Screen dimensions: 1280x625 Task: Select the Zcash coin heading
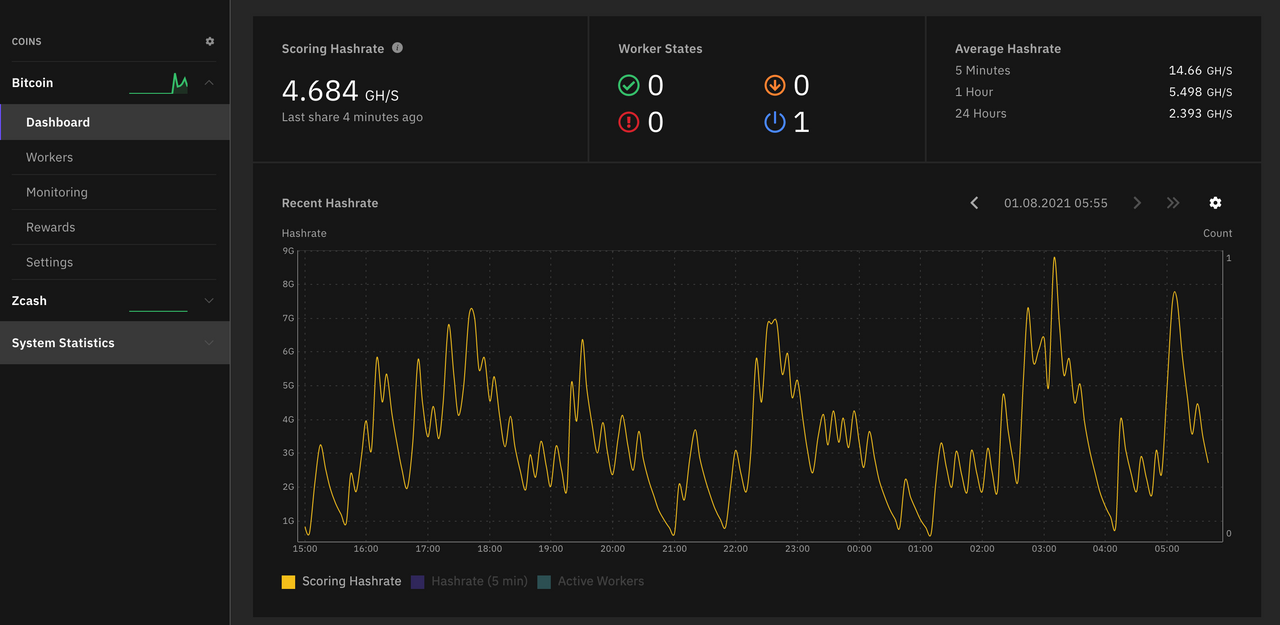click(29, 301)
